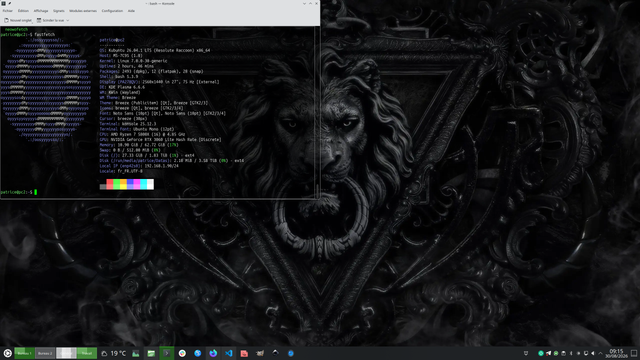This screenshot has height=360, width=640.
Task: Open the dark triangular app icon in taskbar
Action: (275, 353)
